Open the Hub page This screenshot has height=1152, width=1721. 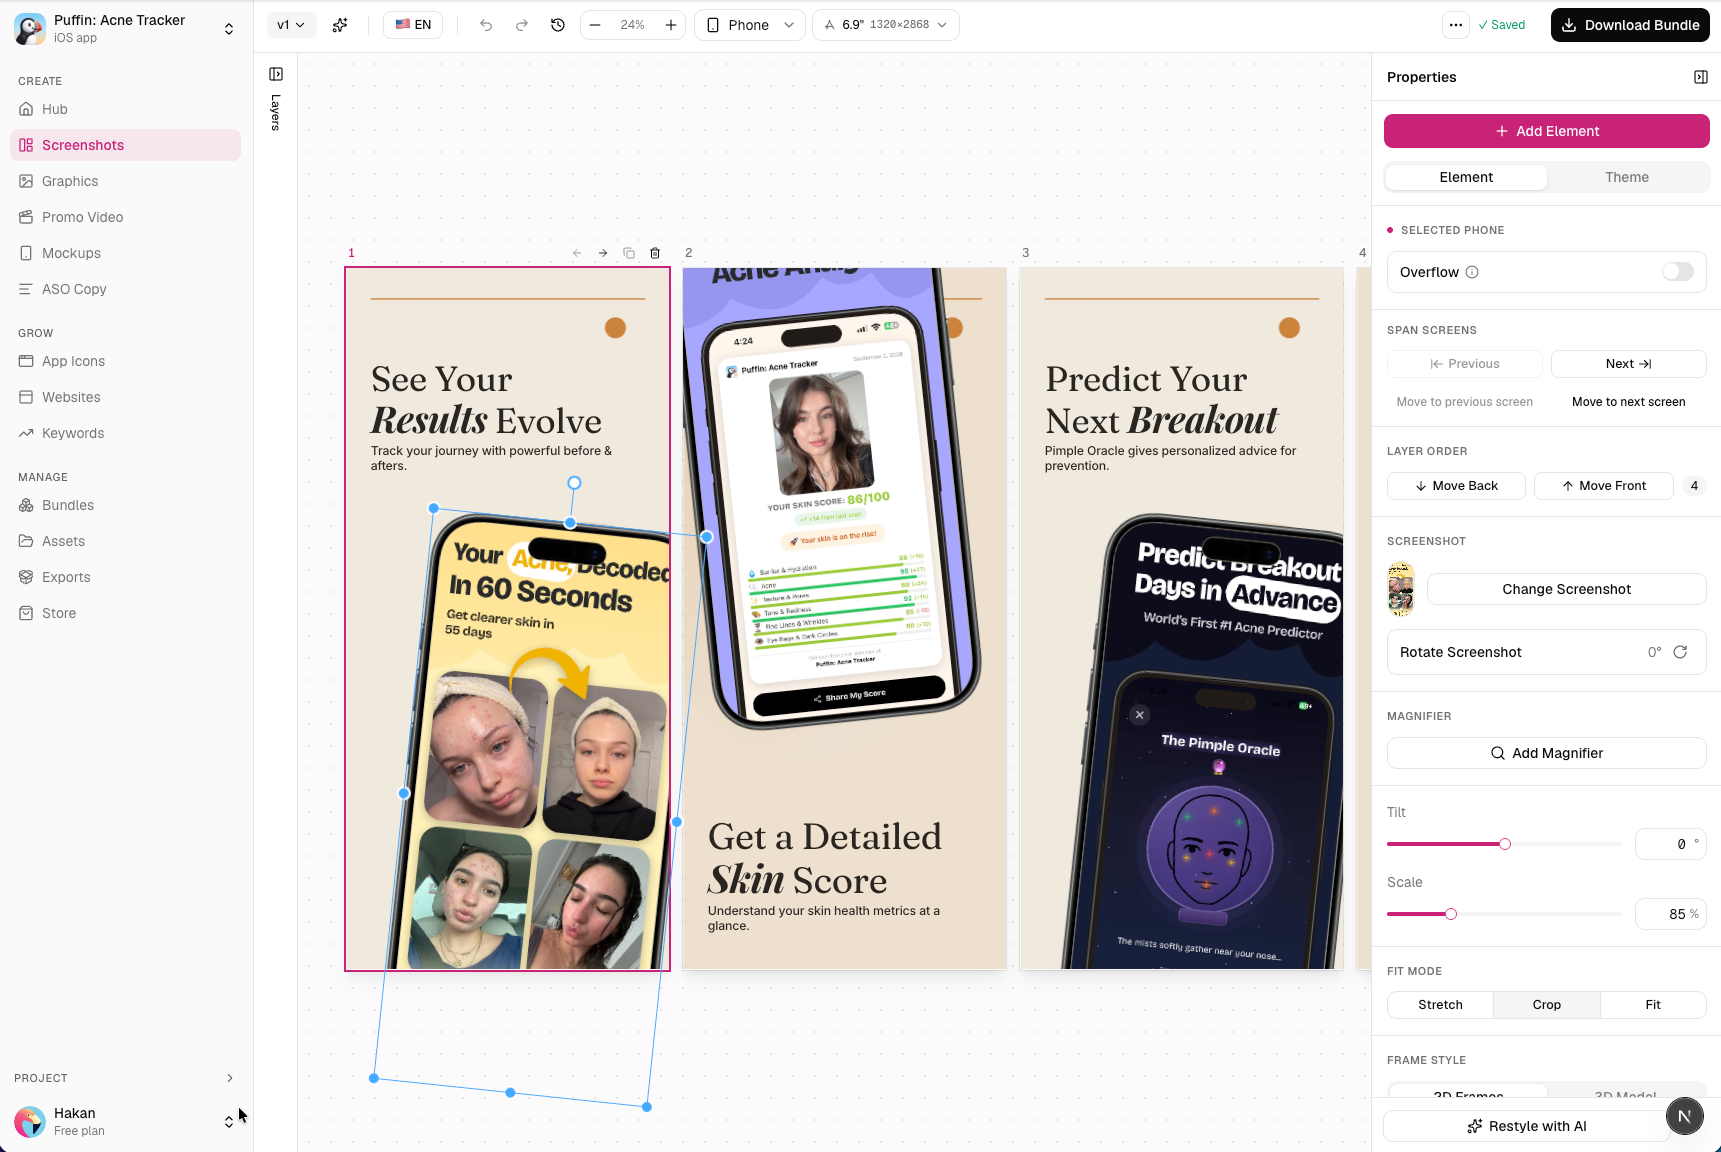[x=125, y=109]
